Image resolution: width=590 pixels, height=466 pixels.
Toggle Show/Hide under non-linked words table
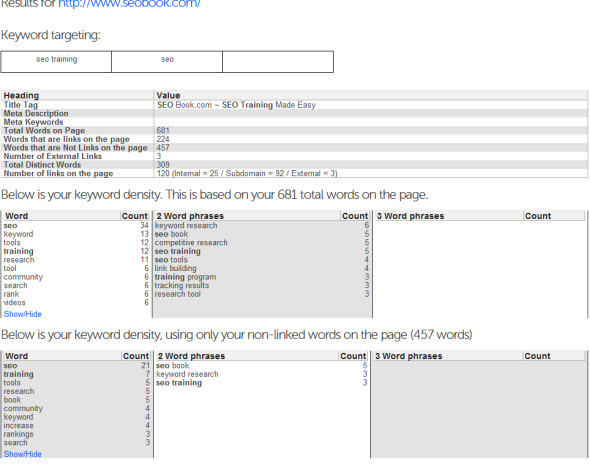23,454
